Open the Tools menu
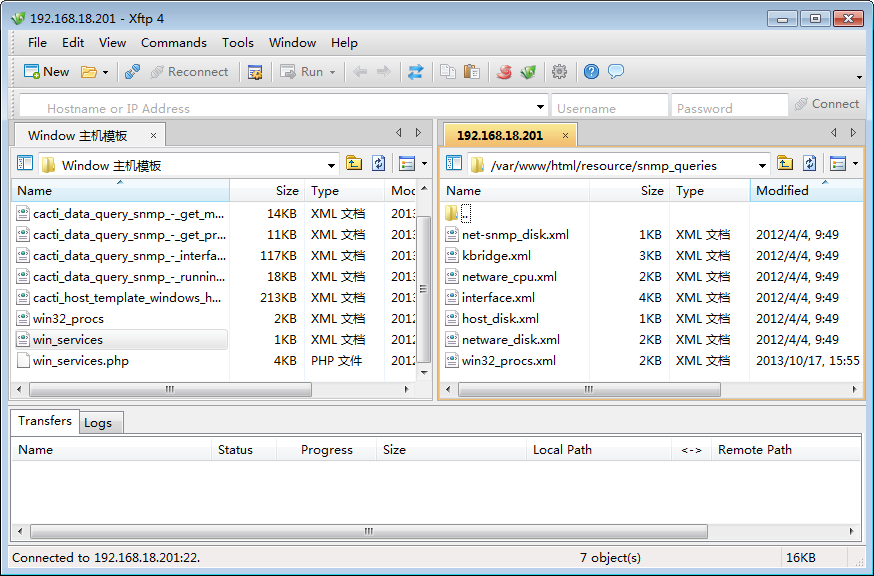The image size is (874, 576). 238,43
